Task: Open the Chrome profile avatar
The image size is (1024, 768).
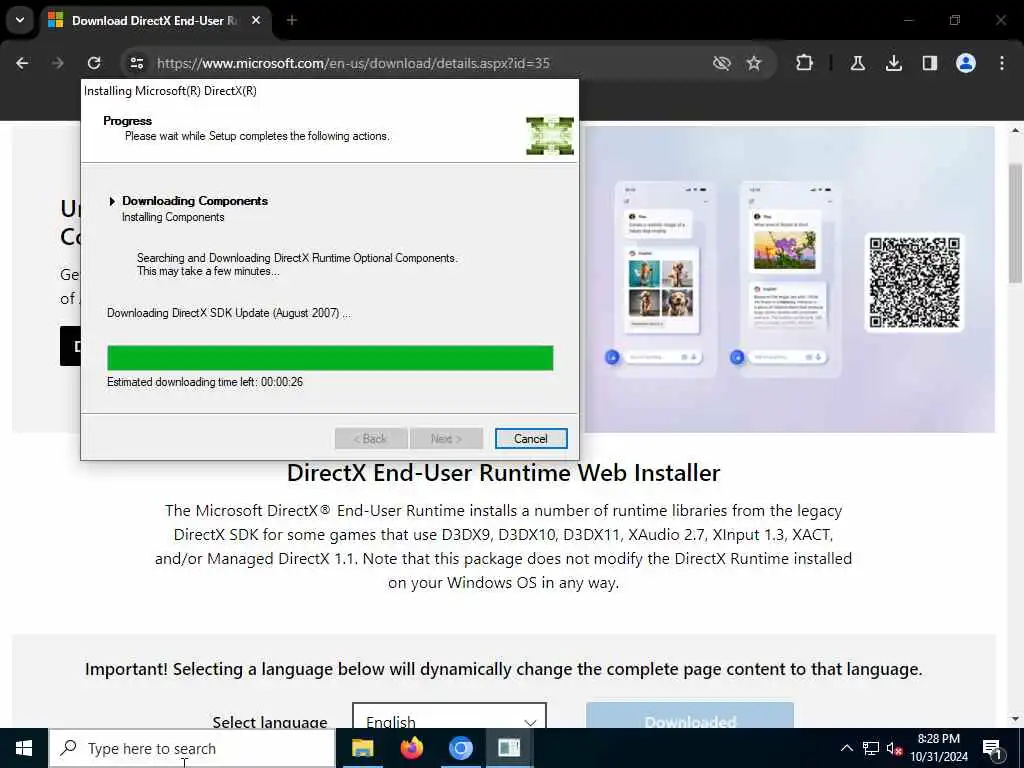Action: pos(966,63)
